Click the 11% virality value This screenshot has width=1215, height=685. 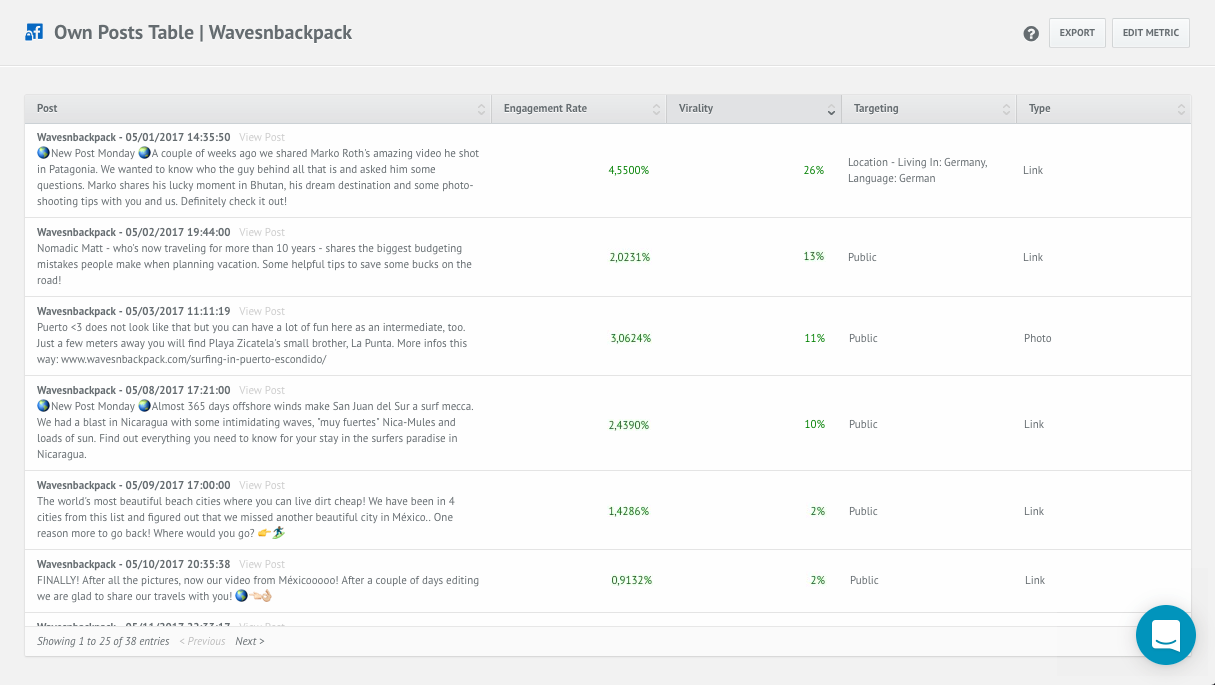click(815, 338)
